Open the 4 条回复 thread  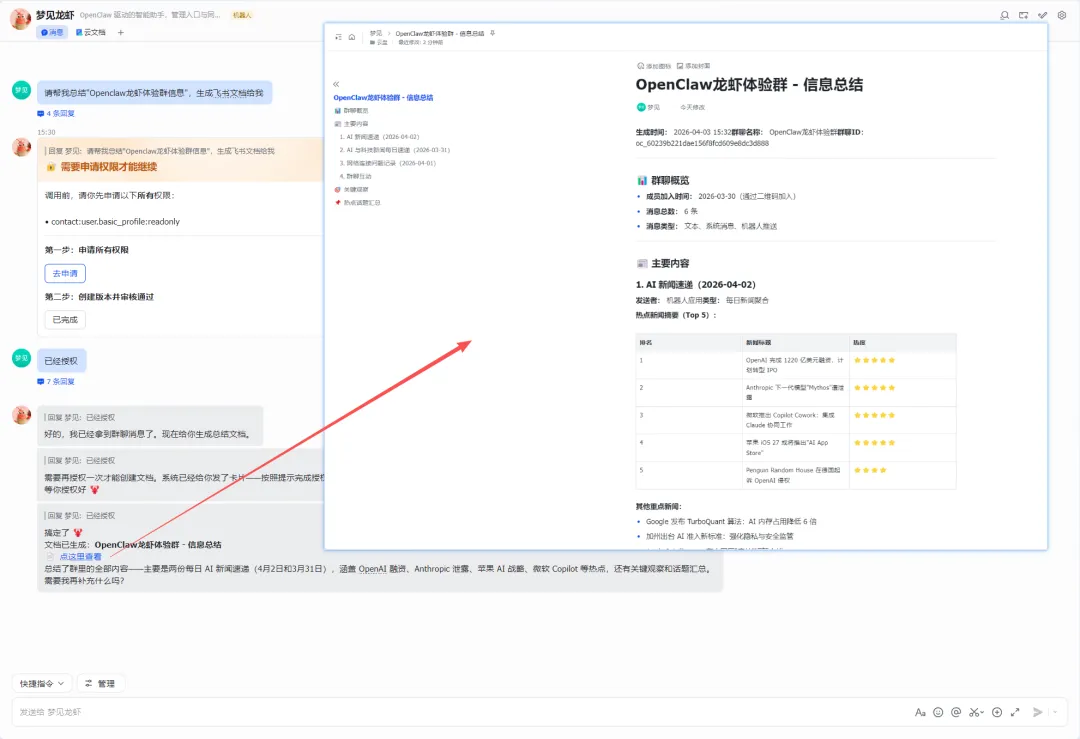point(56,114)
